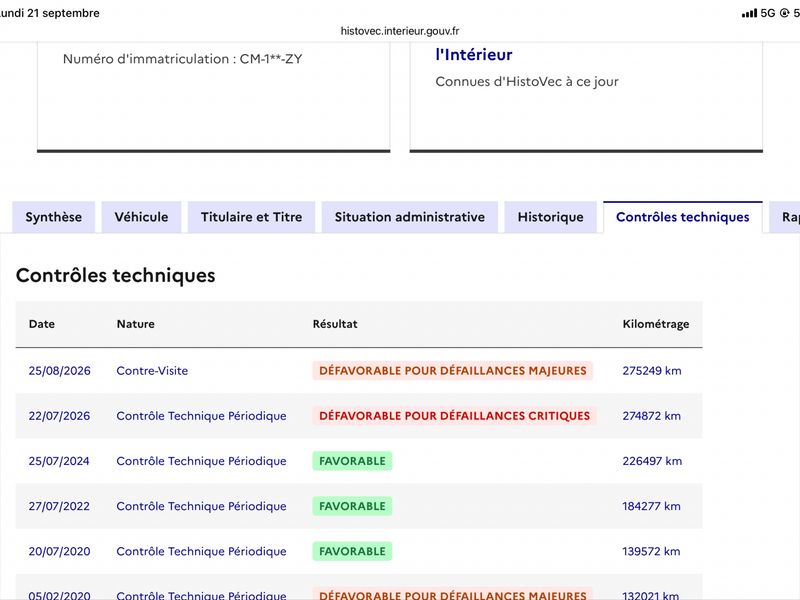Image resolution: width=800 pixels, height=600 pixels.
Task: Click the Kilométrage column header
Action: pyautogui.click(x=656, y=324)
